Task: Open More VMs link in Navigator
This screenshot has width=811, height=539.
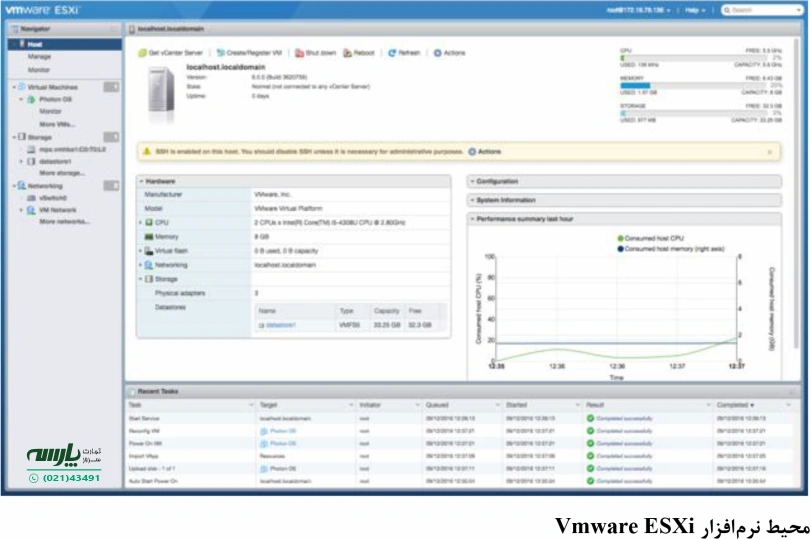Action: pos(57,124)
